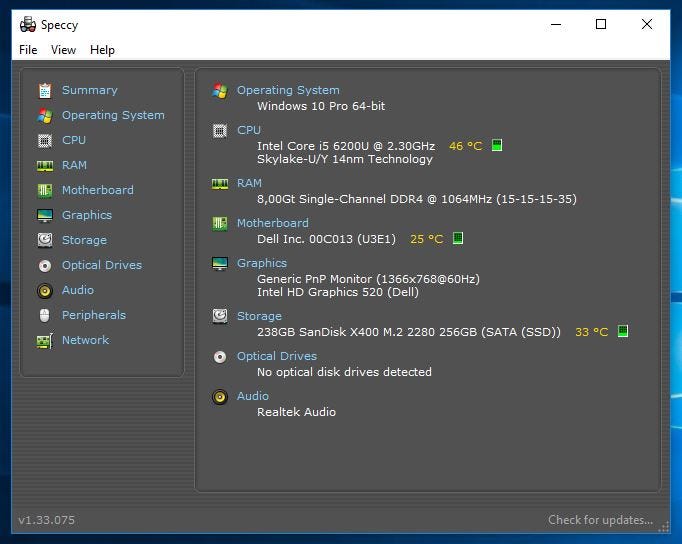Click Check for updates link
The image size is (682, 544).
[600, 520]
